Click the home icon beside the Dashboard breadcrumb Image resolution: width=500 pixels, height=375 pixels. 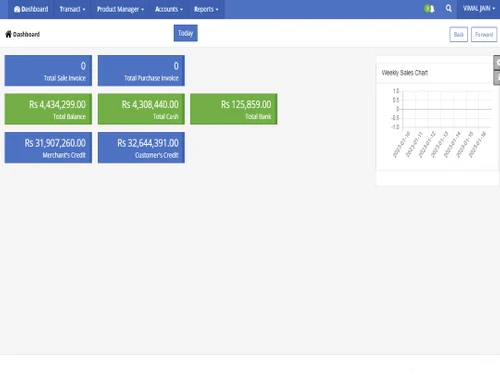tap(8, 34)
